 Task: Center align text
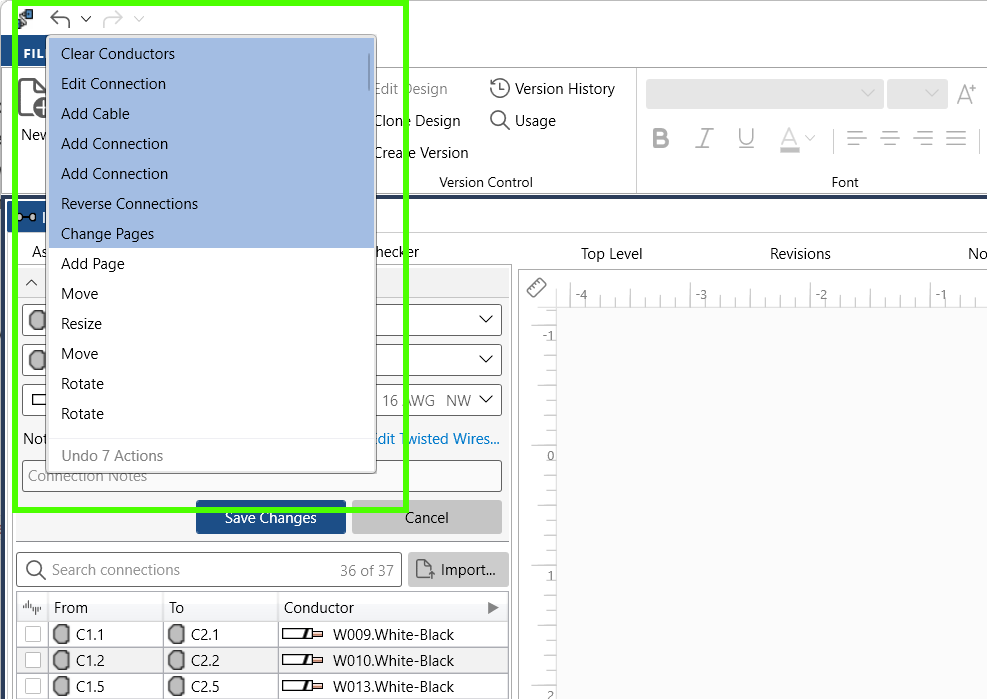[890, 138]
